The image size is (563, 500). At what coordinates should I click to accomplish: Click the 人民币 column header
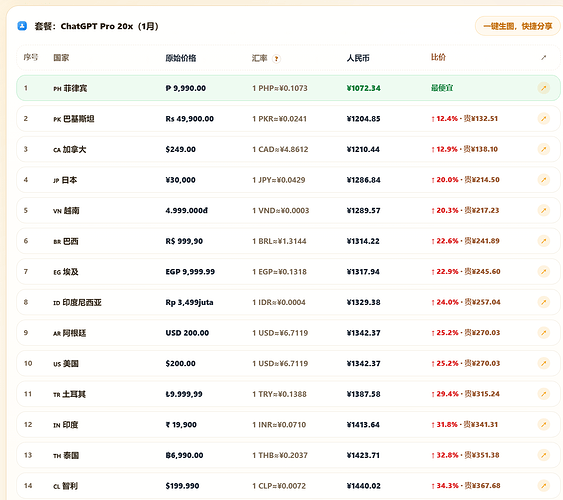point(358,58)
